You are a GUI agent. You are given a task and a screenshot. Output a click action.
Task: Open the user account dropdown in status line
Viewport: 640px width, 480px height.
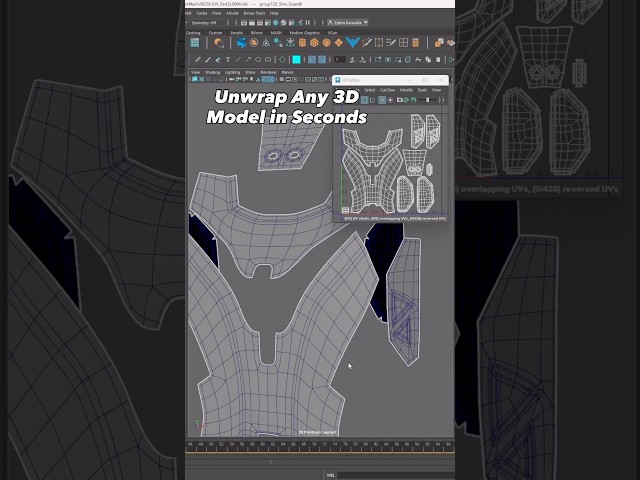click(x=347, y=22)
